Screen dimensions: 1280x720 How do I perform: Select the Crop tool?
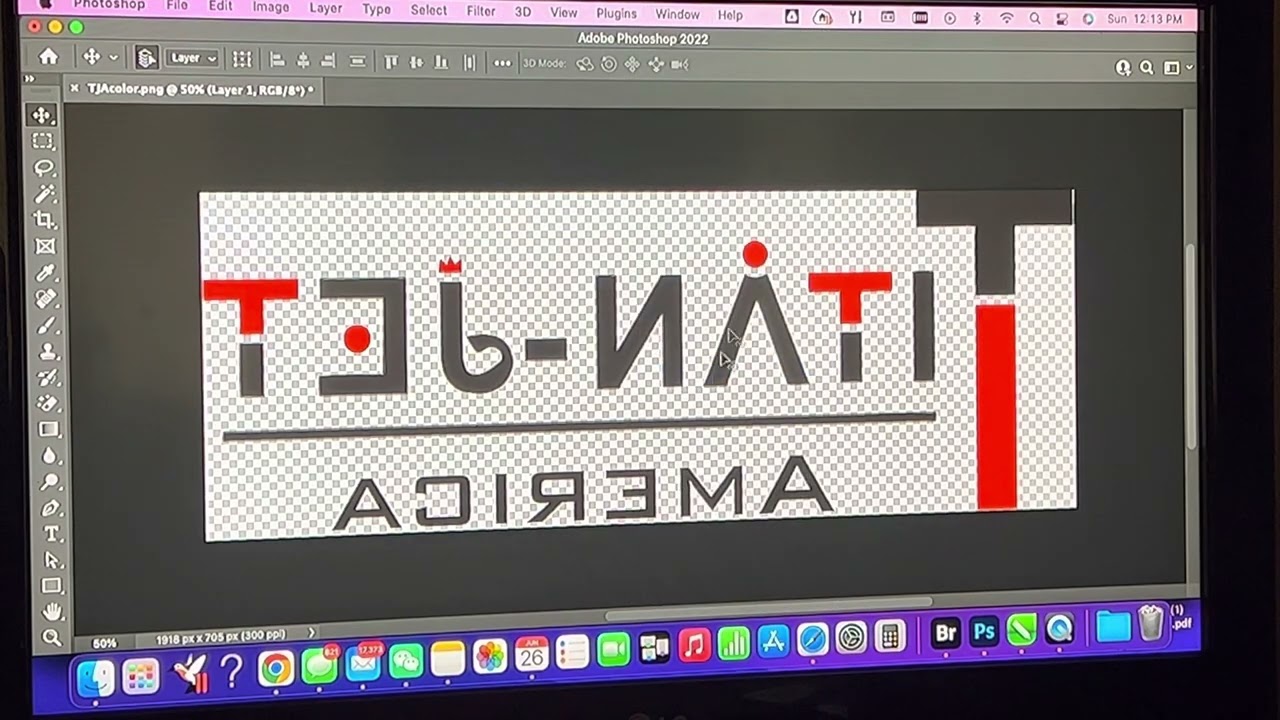[x=45, y=220]
